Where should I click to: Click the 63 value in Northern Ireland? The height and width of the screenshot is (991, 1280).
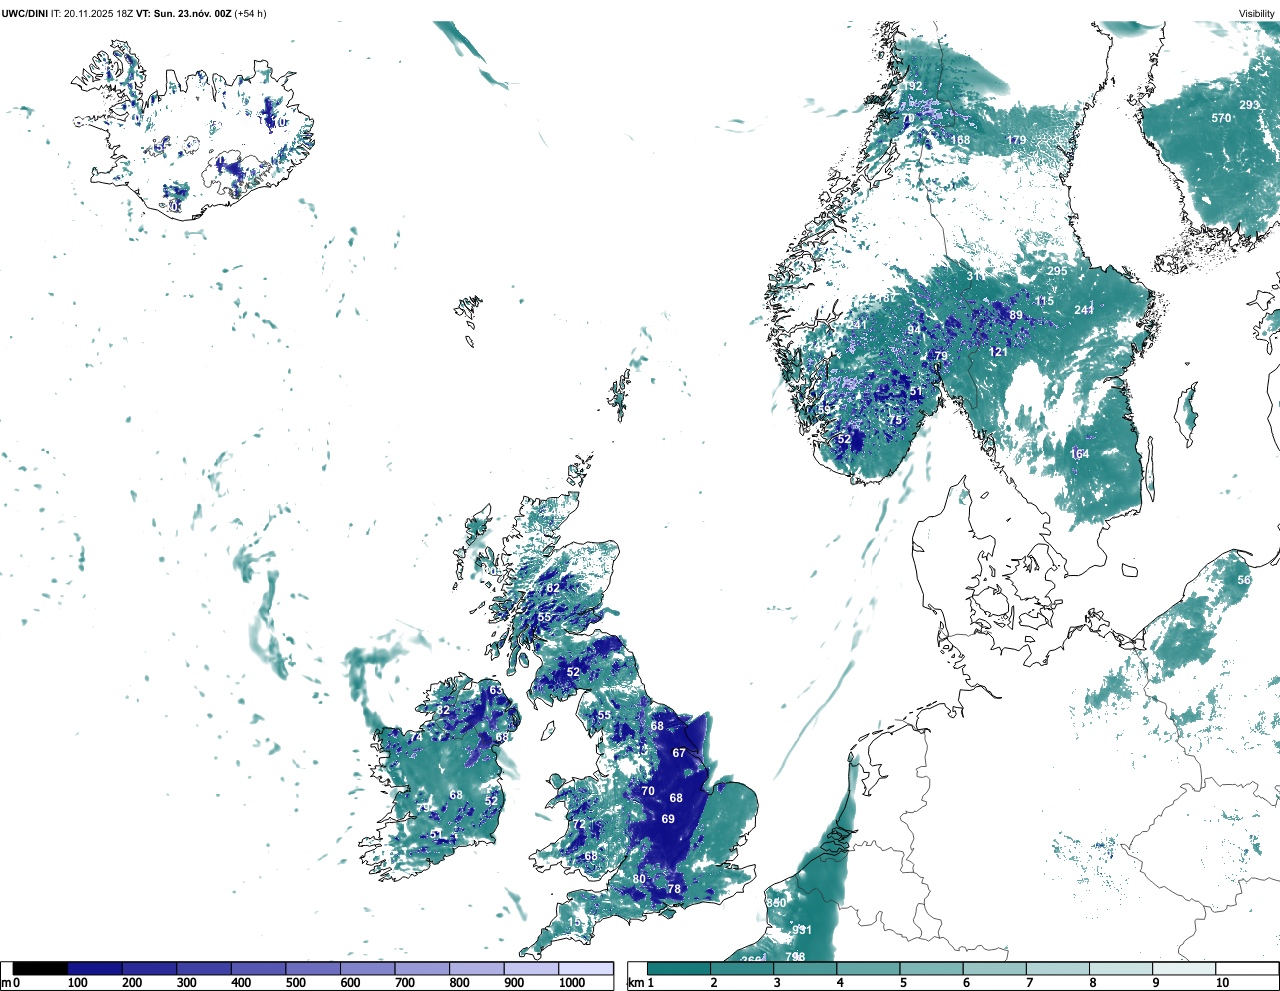coord(496,690)
